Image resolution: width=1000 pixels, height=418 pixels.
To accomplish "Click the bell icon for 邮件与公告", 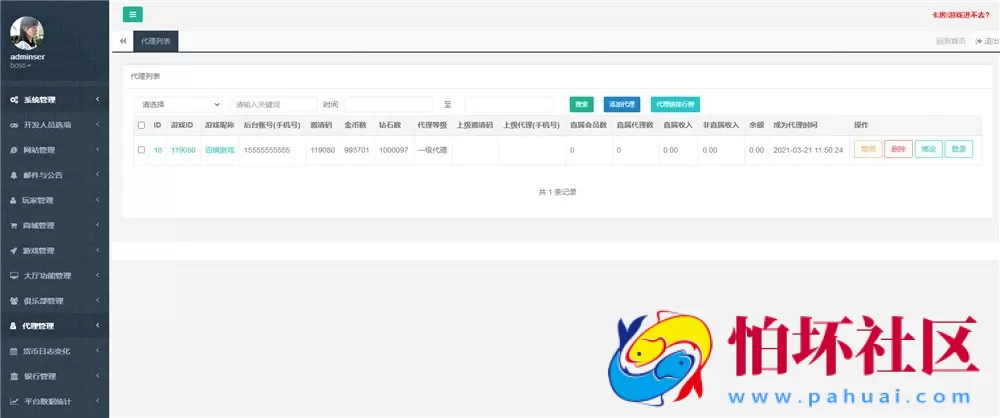I will click(14, 175).
